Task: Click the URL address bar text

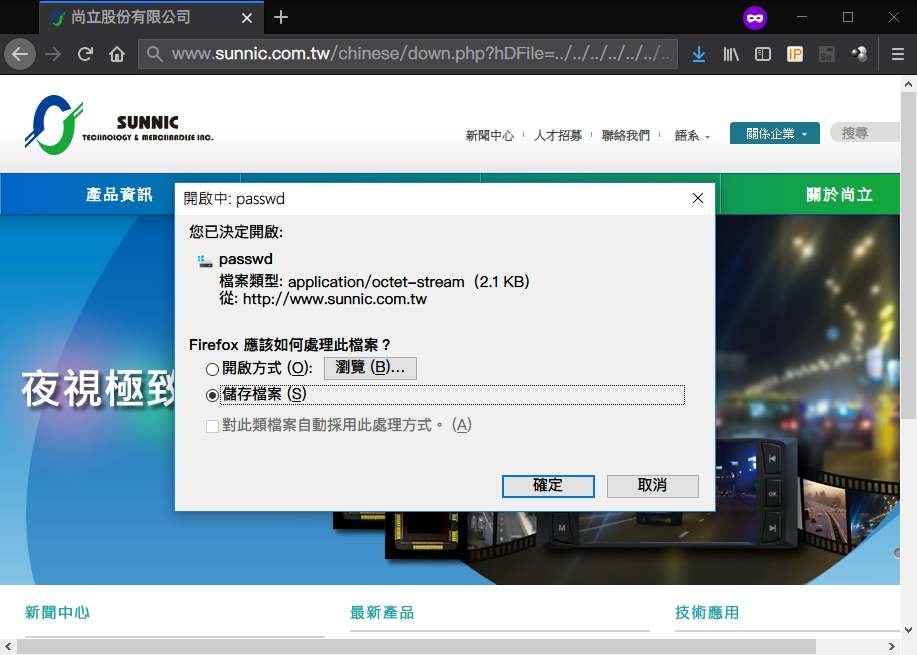Action: pyautogui.click(x=424, y=54)
